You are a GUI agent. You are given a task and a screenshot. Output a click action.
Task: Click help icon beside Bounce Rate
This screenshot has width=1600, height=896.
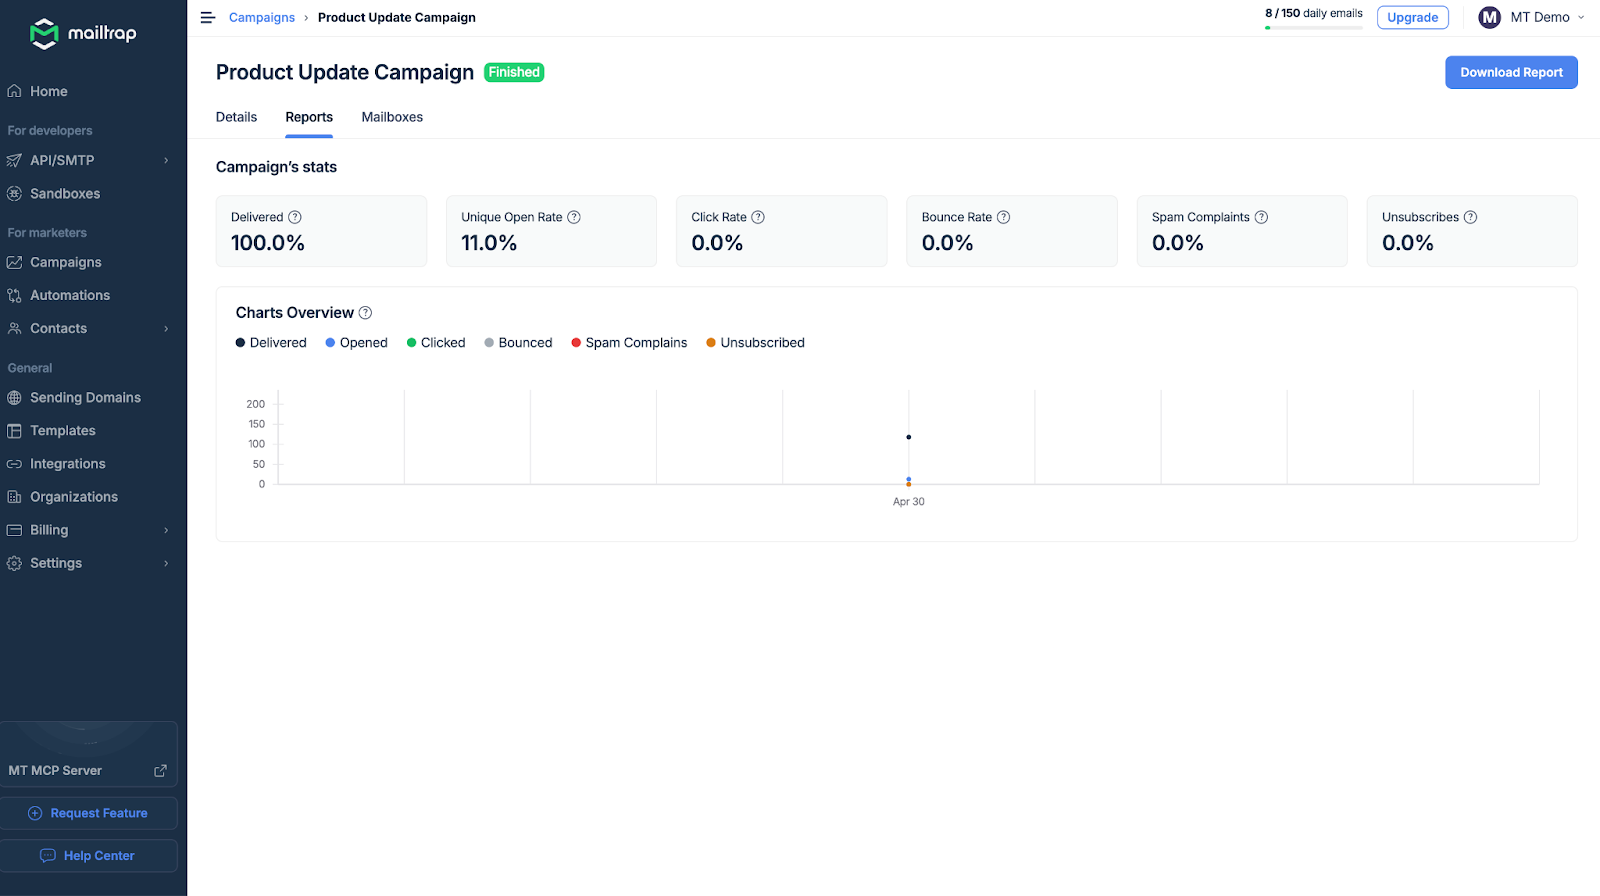pyautogui.click(x=1003, y=217)
